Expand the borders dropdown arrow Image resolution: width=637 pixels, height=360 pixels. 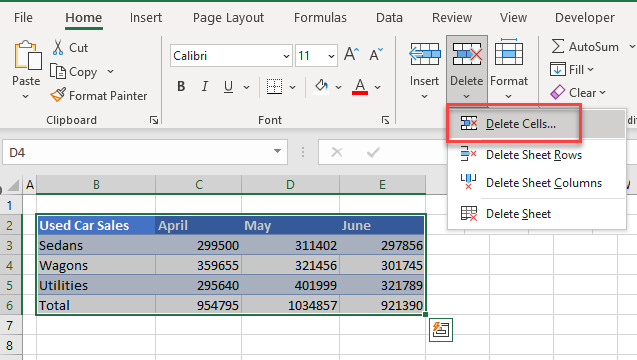(292, 87)
